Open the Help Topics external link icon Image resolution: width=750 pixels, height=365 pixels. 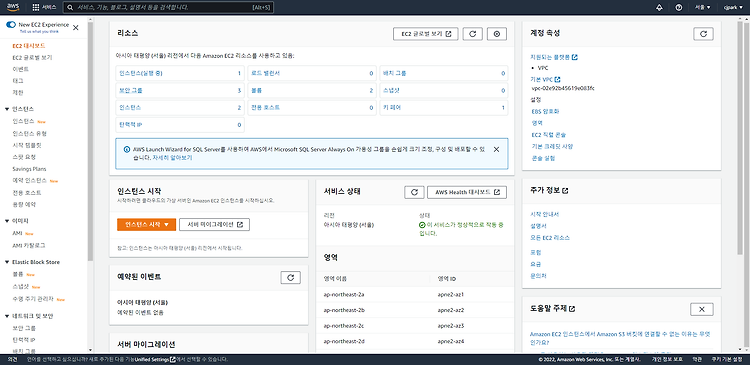click(572, 309)
